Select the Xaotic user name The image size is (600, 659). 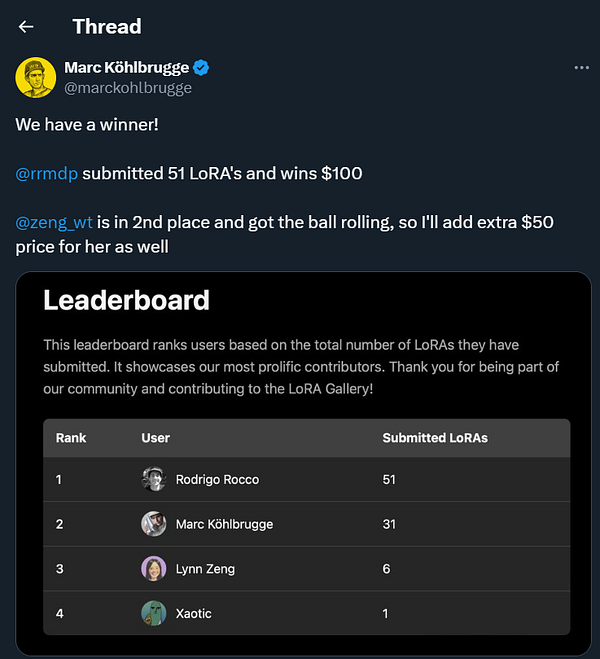click(193, 614)
